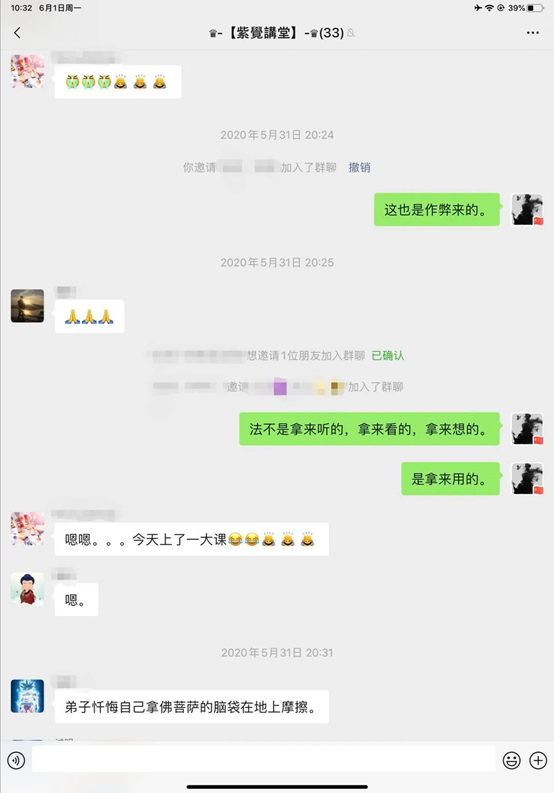Tap the back arrow in chat header
The height and width of the screenshot is (793, 554).
[x=17, y=33]
